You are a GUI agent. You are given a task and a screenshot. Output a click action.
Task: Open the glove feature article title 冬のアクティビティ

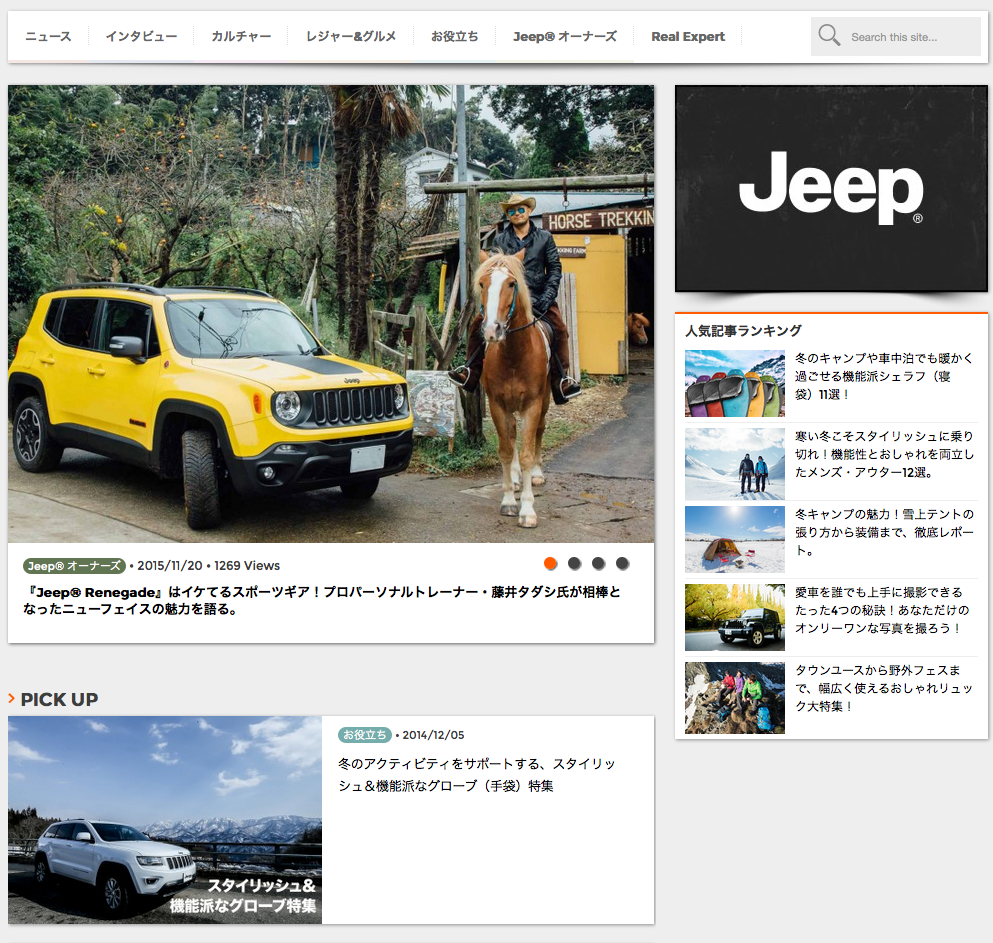(477, 775)
